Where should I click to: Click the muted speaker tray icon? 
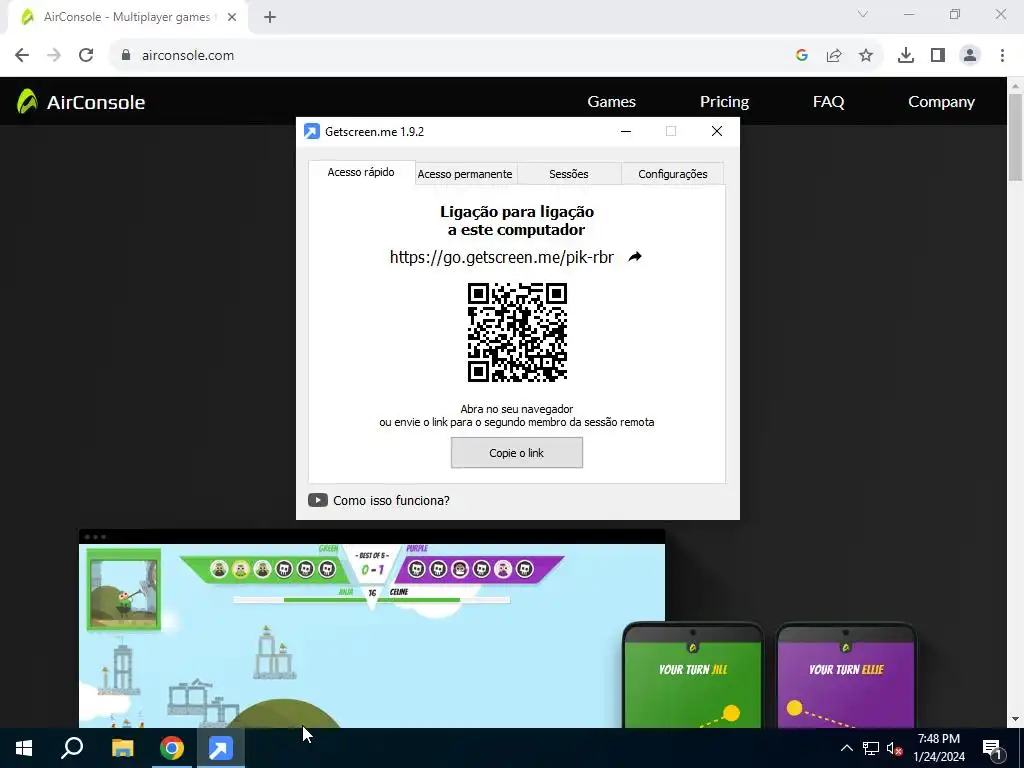click(894, 748)
